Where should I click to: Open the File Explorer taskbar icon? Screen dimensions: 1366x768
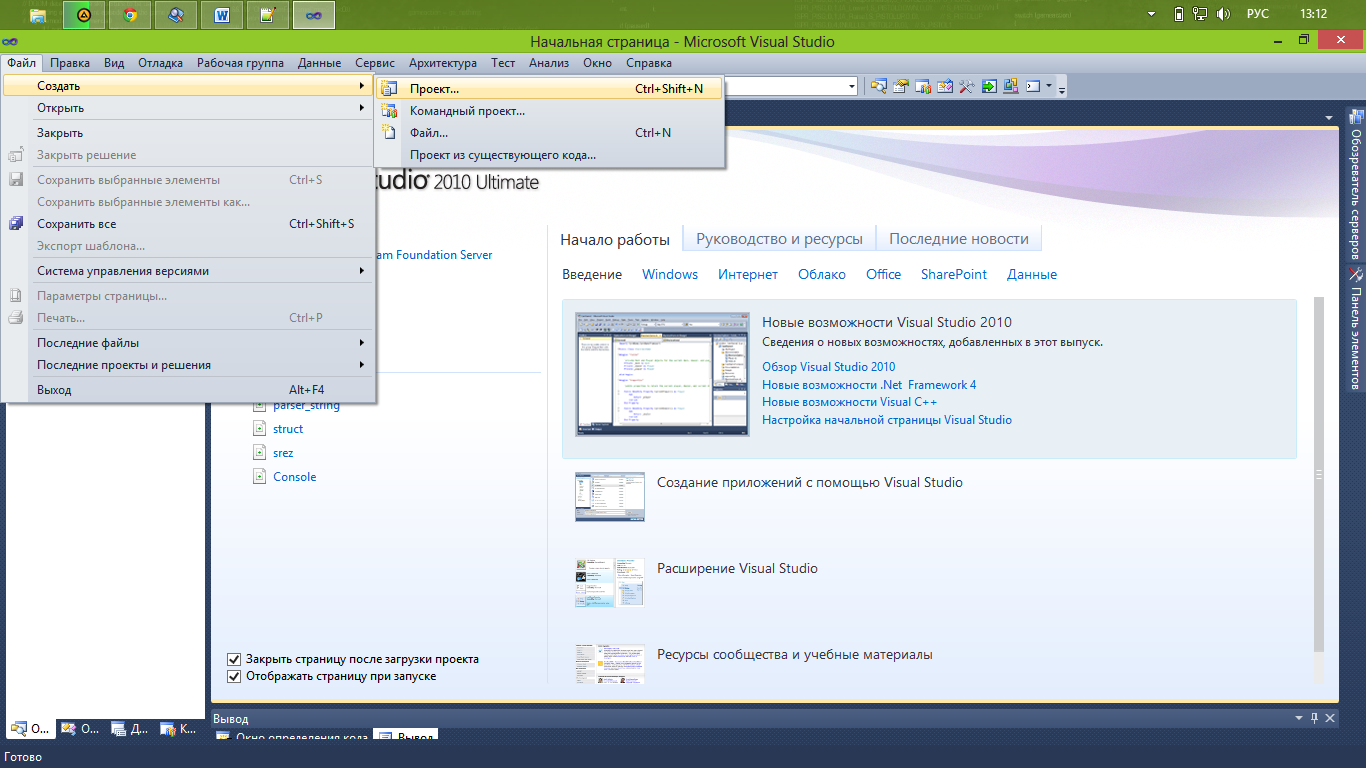click(37, 14)
